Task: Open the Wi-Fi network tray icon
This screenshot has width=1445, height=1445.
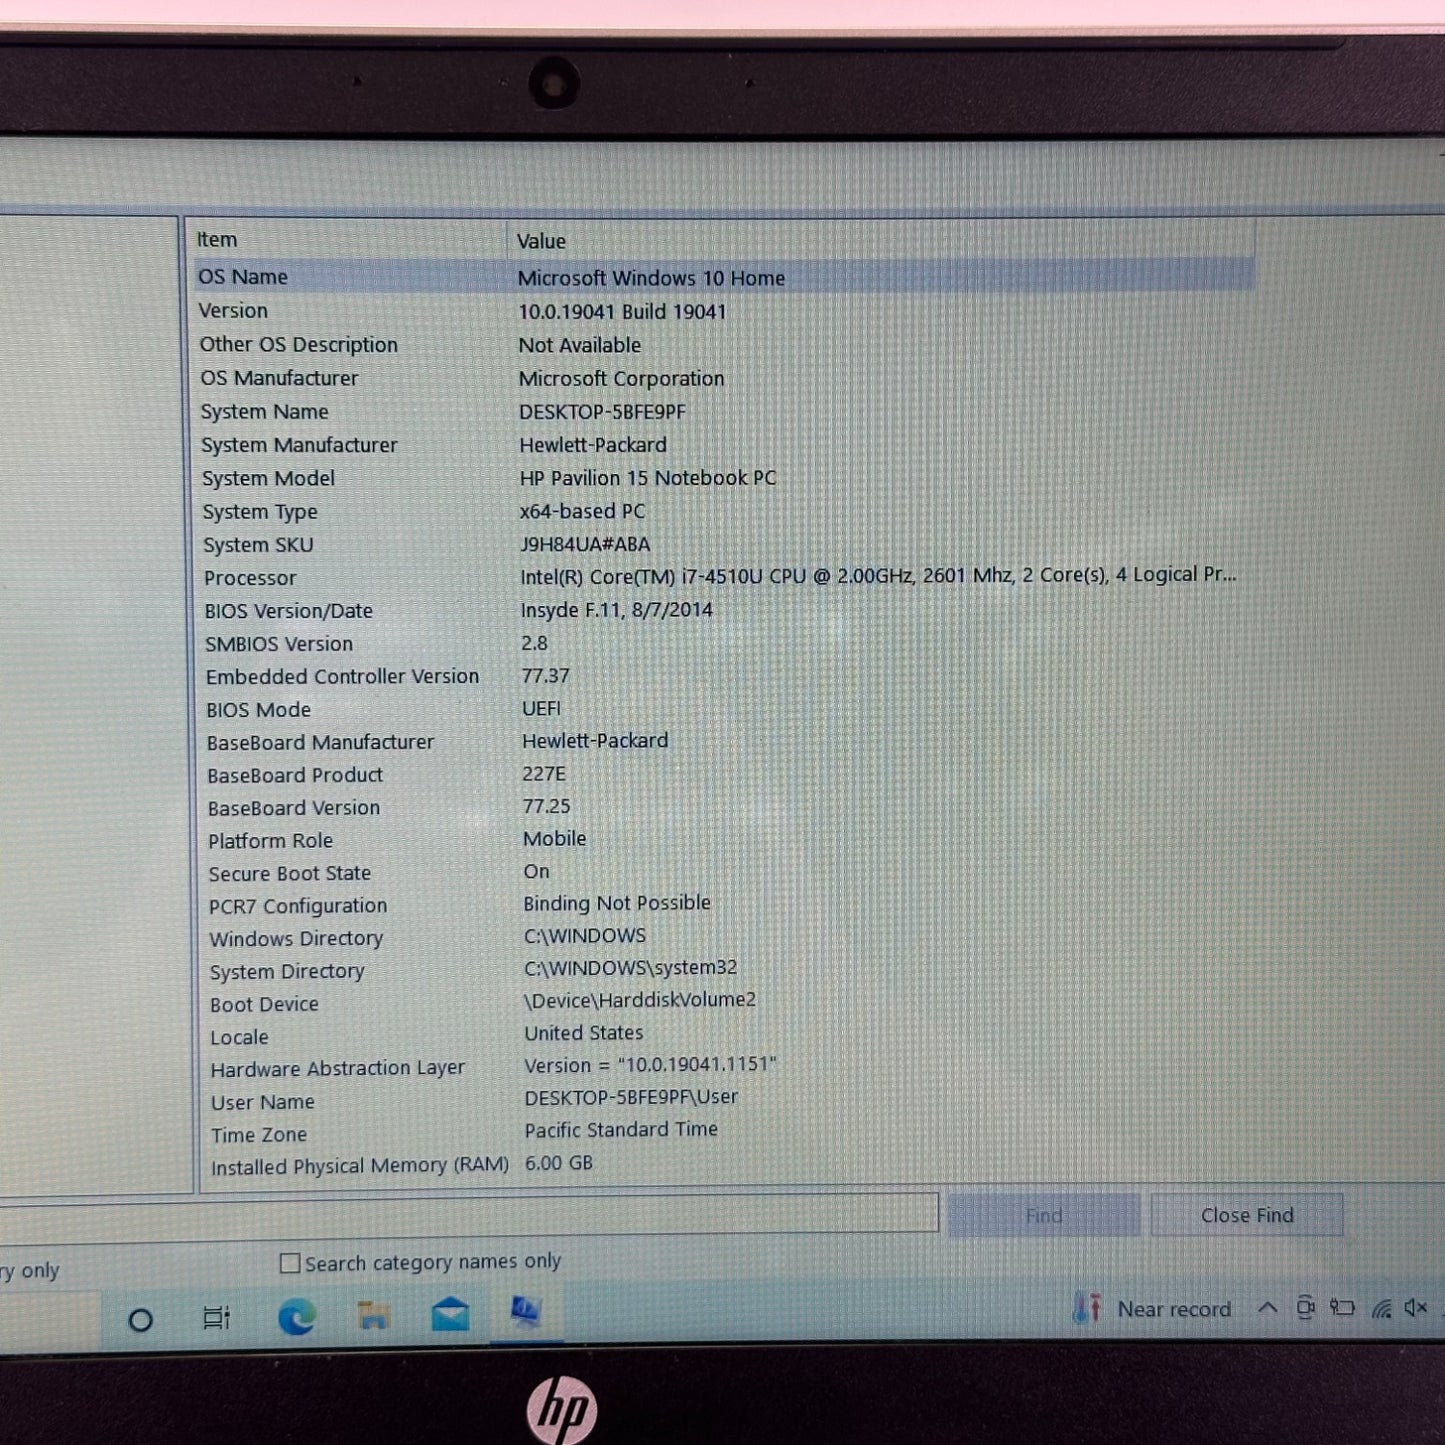Action: tap(1381, 1309)
